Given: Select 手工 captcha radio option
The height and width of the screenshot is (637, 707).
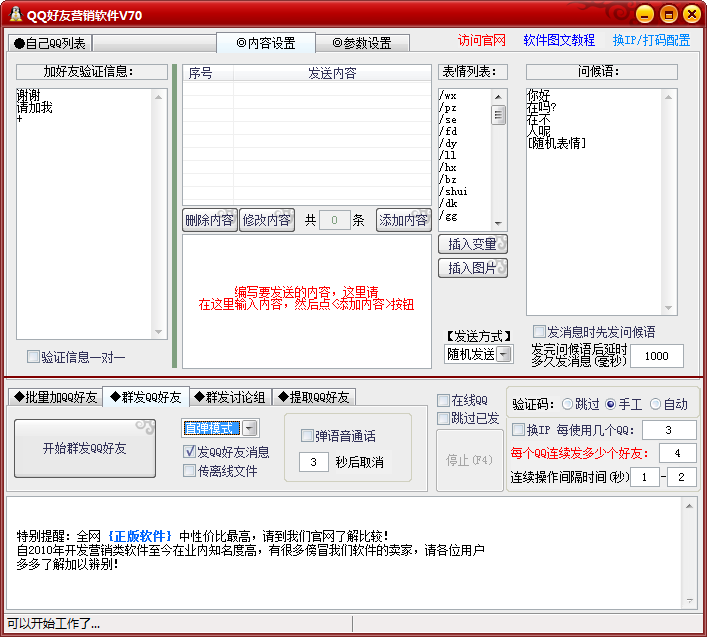Looking at the screenshot, I should (x=611, y=404).
